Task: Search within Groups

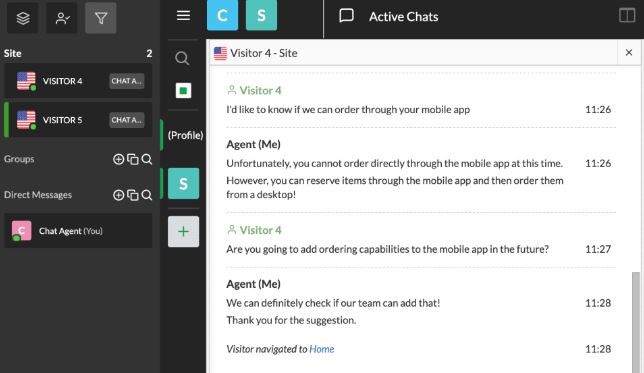Action: pyautogui.click(x=147, y=159)
